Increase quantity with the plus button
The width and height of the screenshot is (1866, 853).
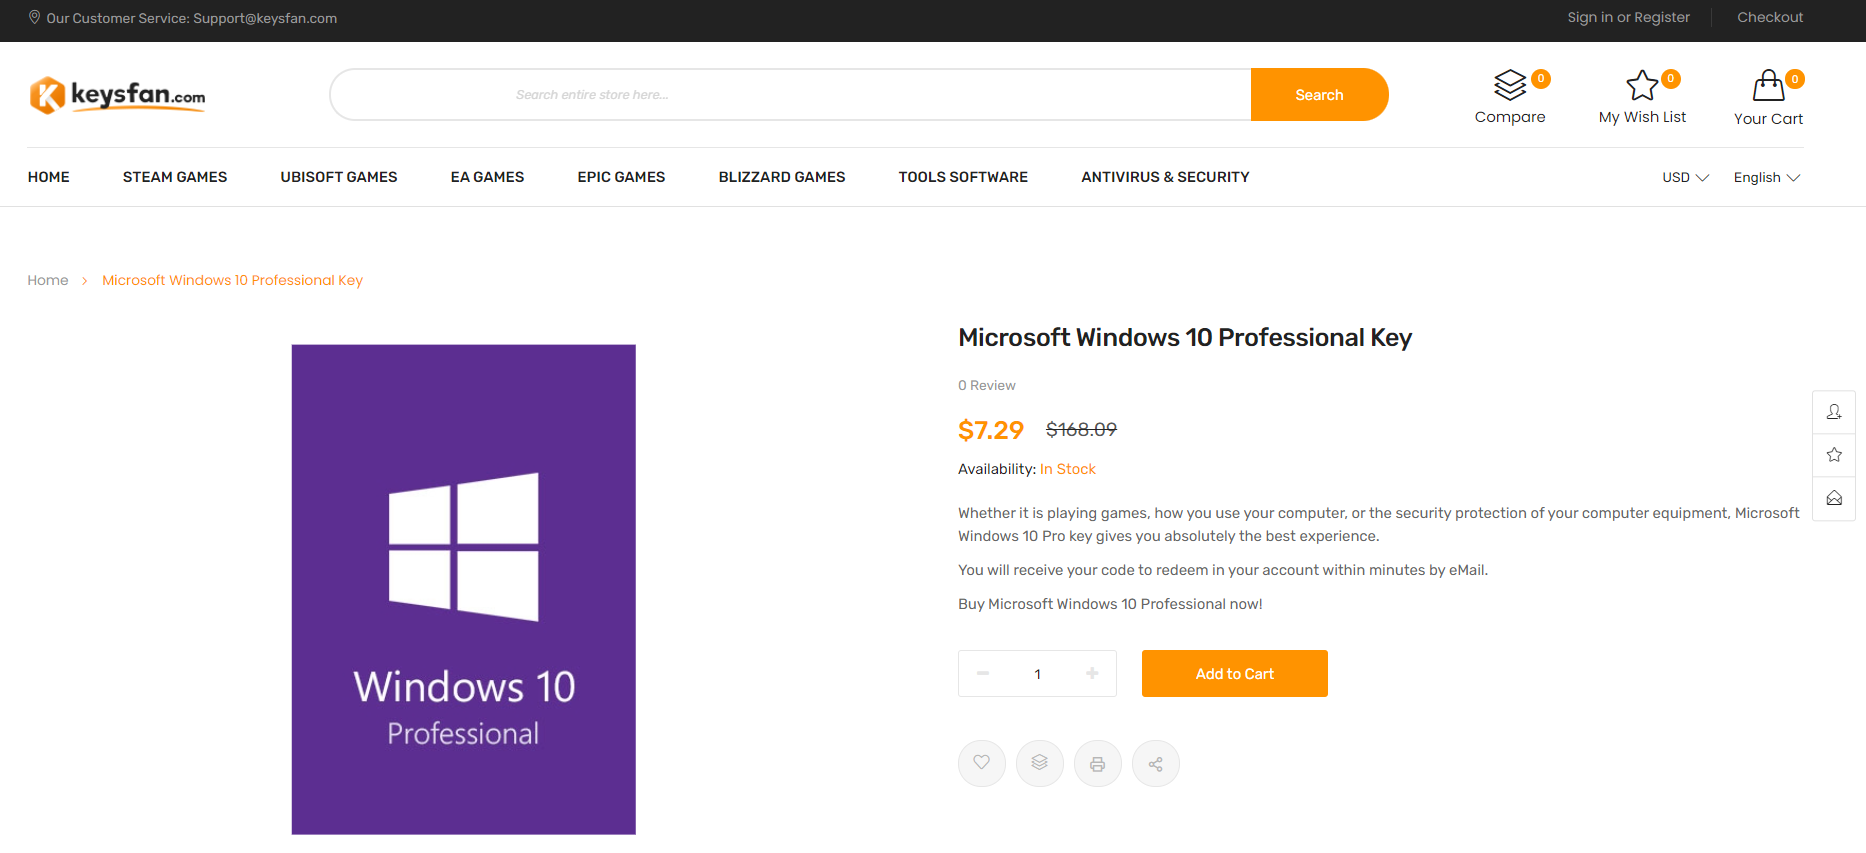[x=1092, y=673]
